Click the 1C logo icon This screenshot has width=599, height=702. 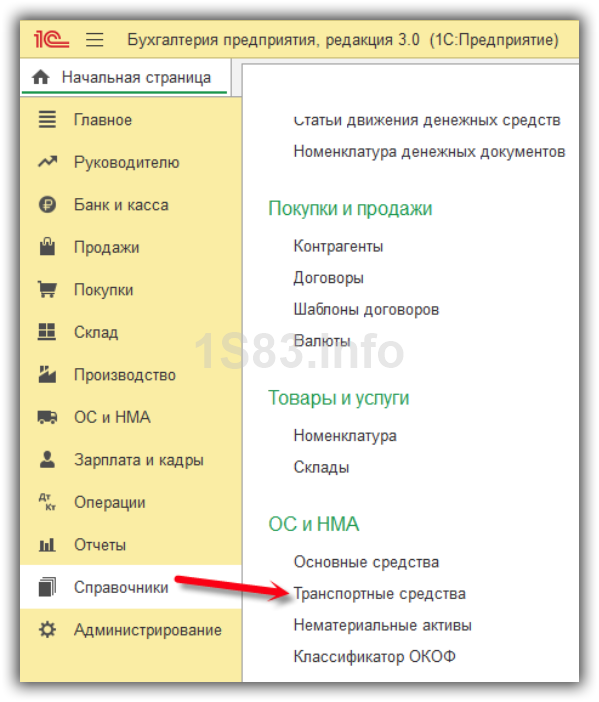point(51,39)
